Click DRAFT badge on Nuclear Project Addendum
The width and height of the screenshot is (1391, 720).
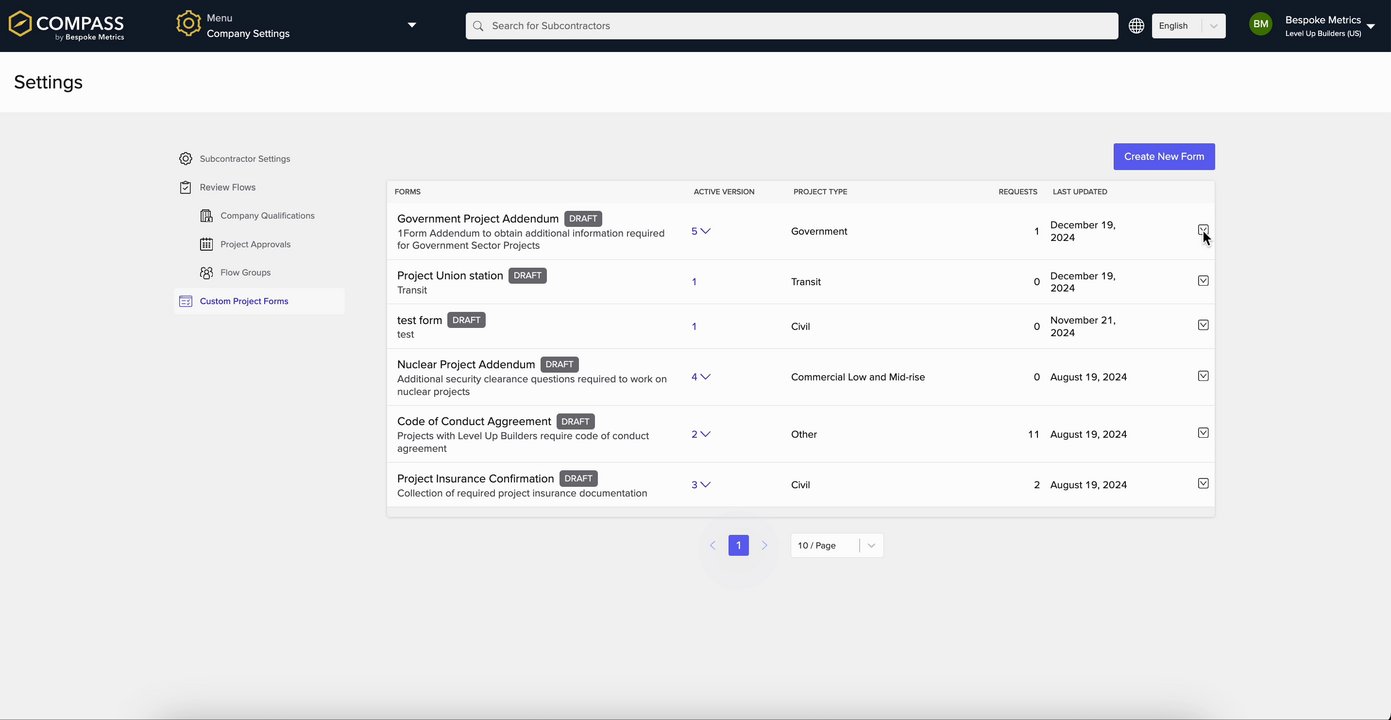click(560, 365)
